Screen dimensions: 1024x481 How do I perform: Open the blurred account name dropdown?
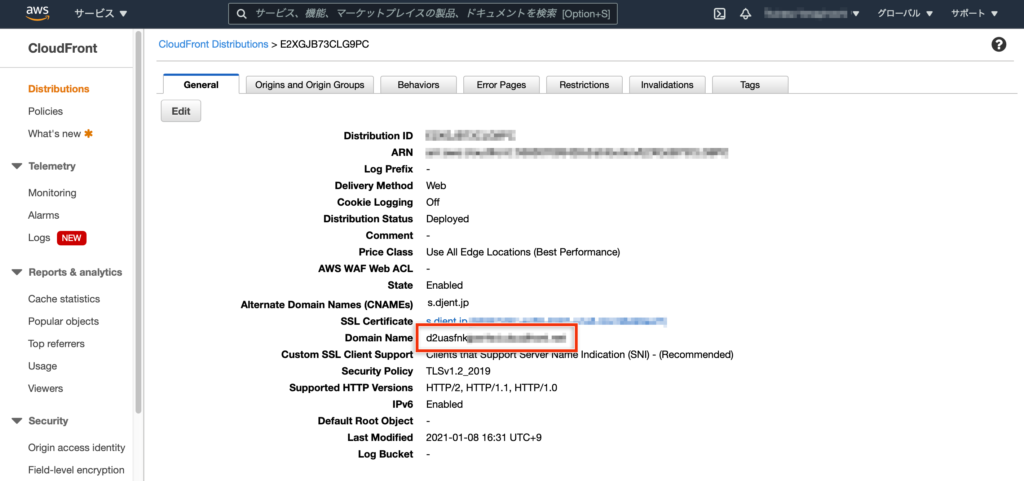tap(812, 14)
